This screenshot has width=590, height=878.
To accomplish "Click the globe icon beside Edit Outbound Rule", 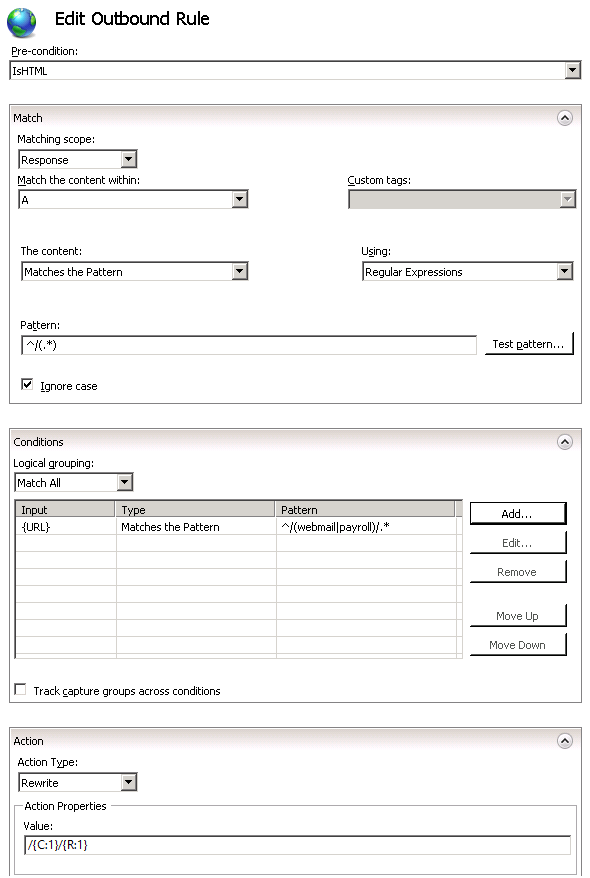I will [x=22, y=20].
